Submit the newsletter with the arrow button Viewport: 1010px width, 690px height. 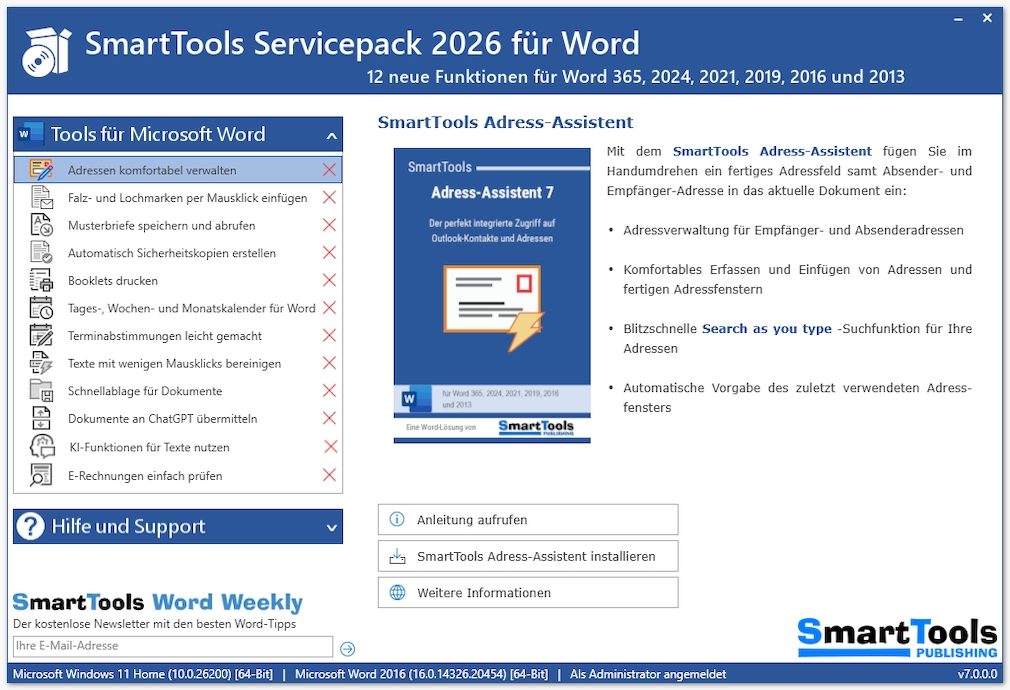(x=348, y=648)
